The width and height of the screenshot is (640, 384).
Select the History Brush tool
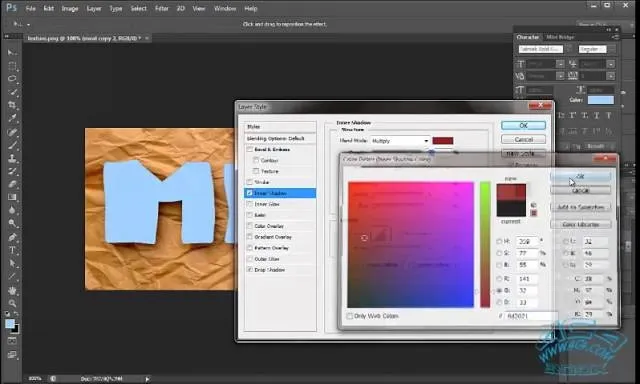[x=12, y=171]
